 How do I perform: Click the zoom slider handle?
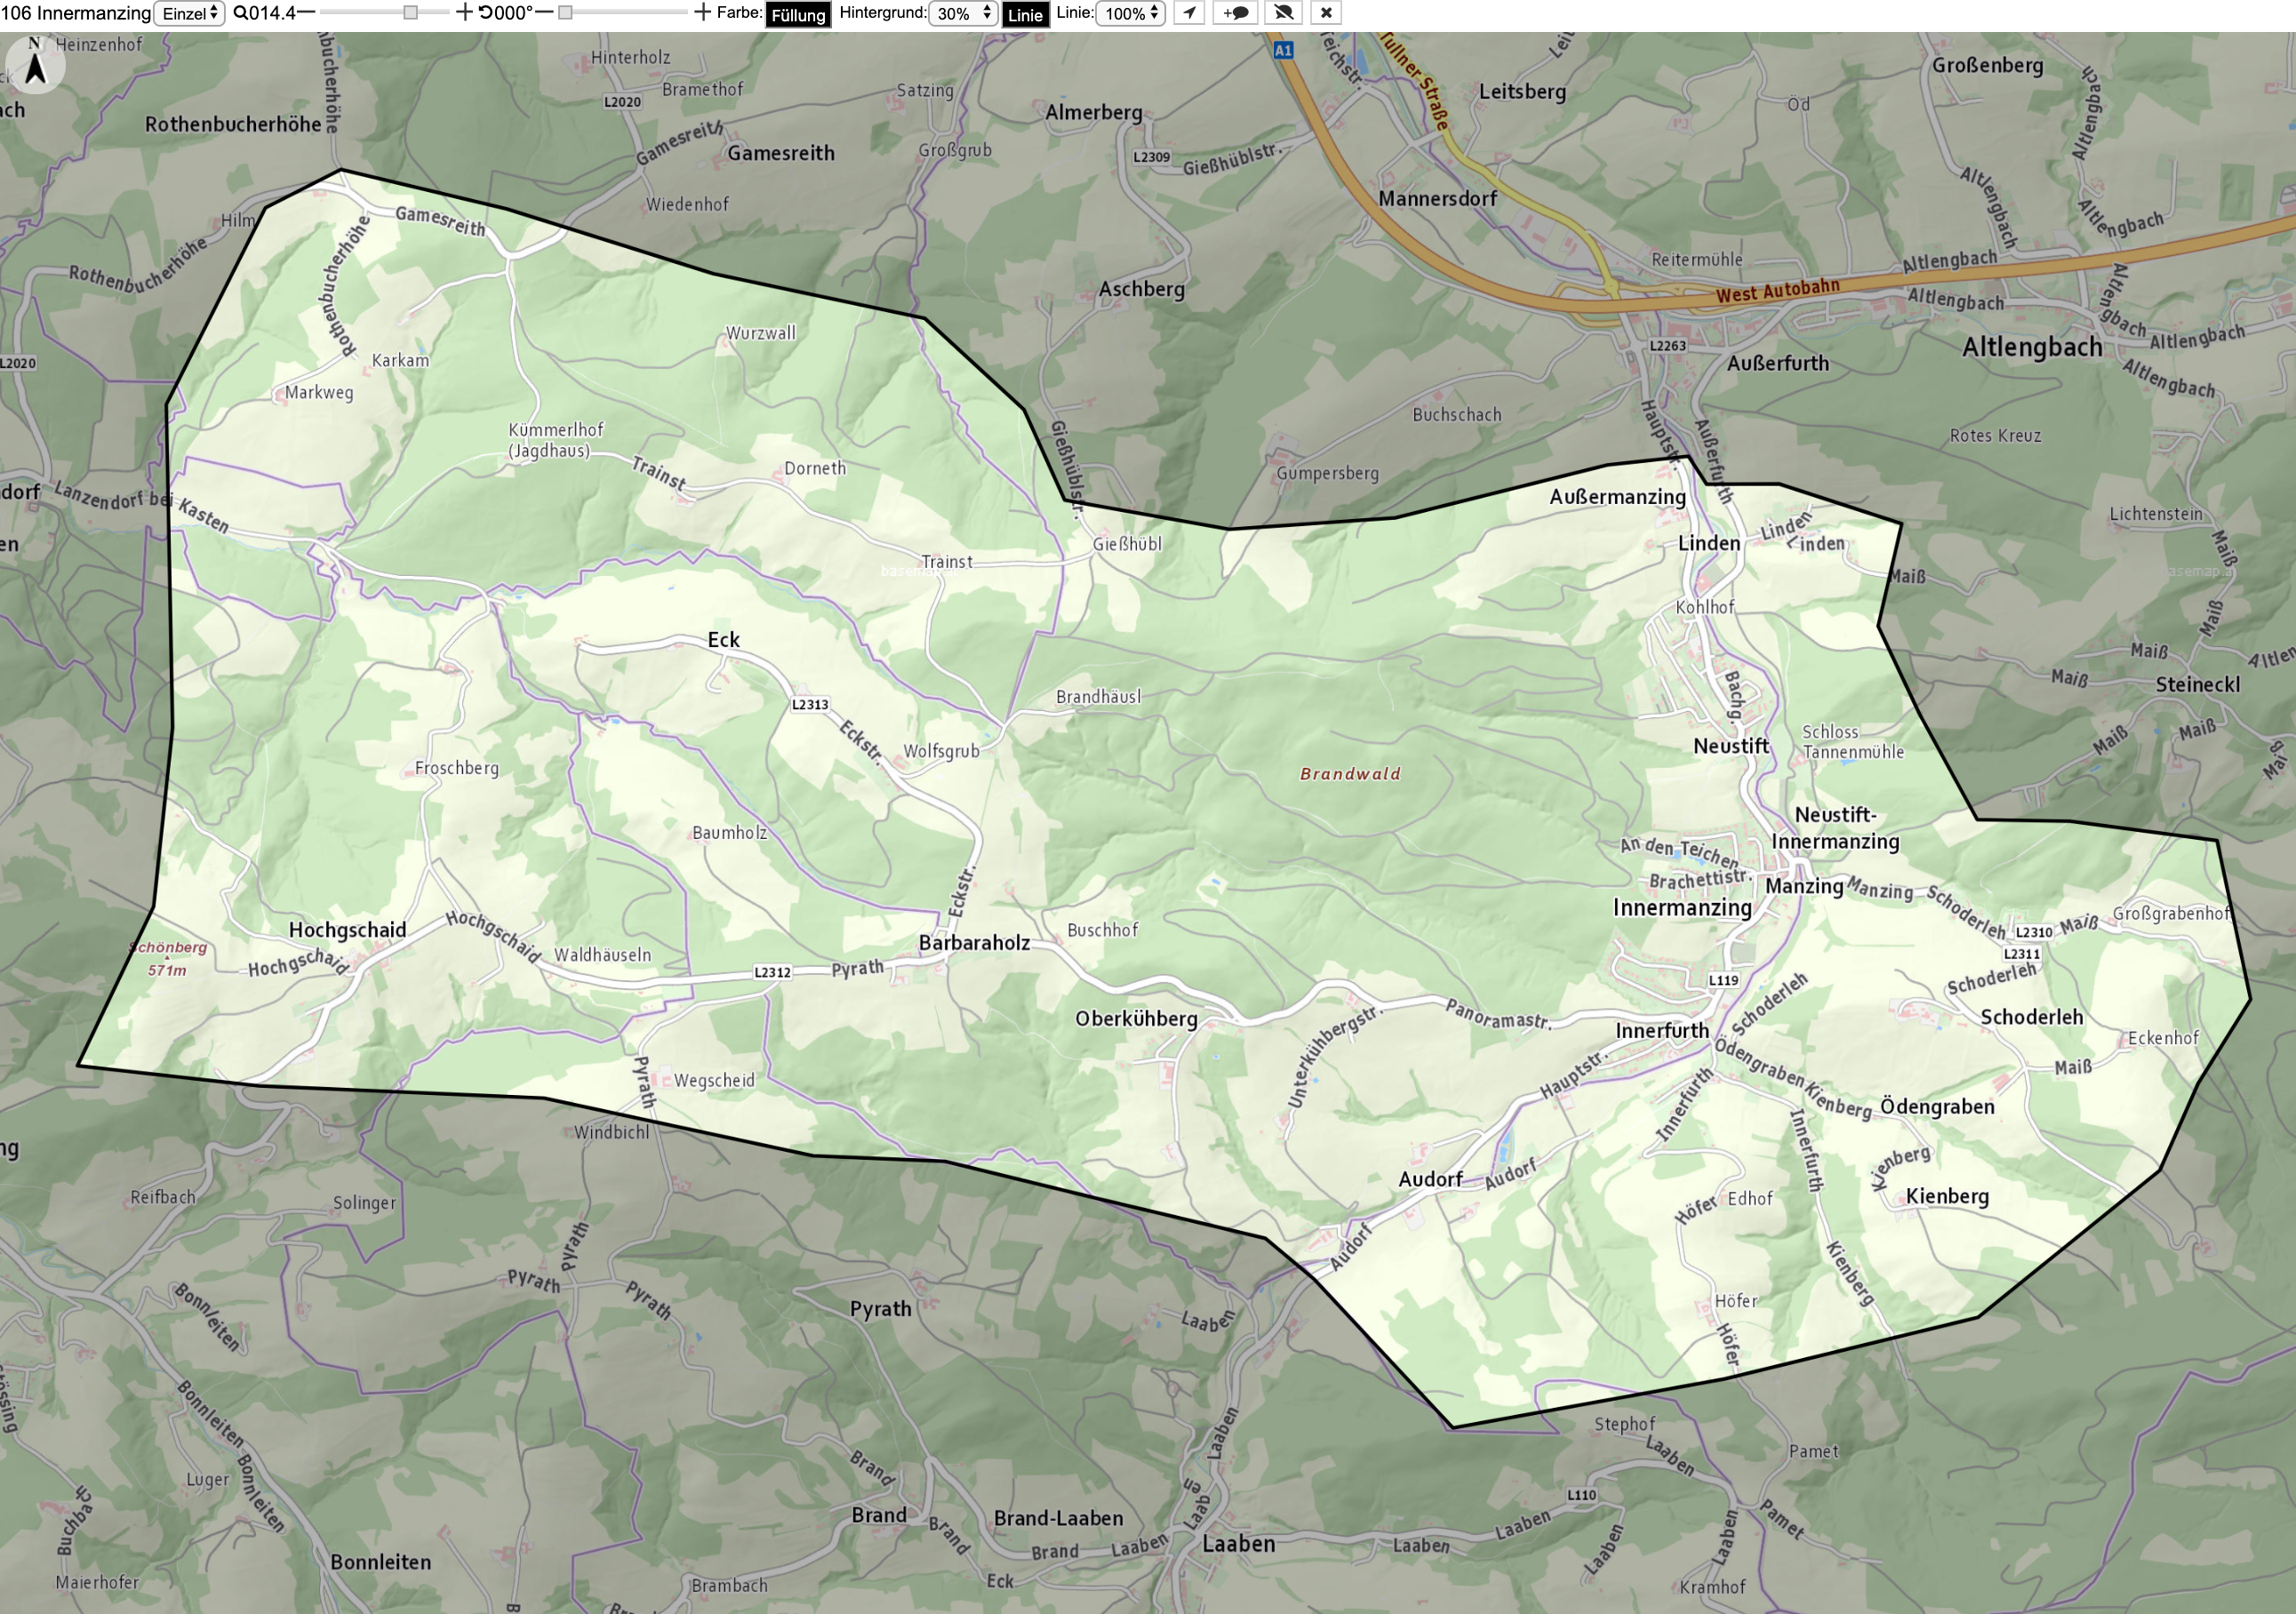tap(410, 13)
